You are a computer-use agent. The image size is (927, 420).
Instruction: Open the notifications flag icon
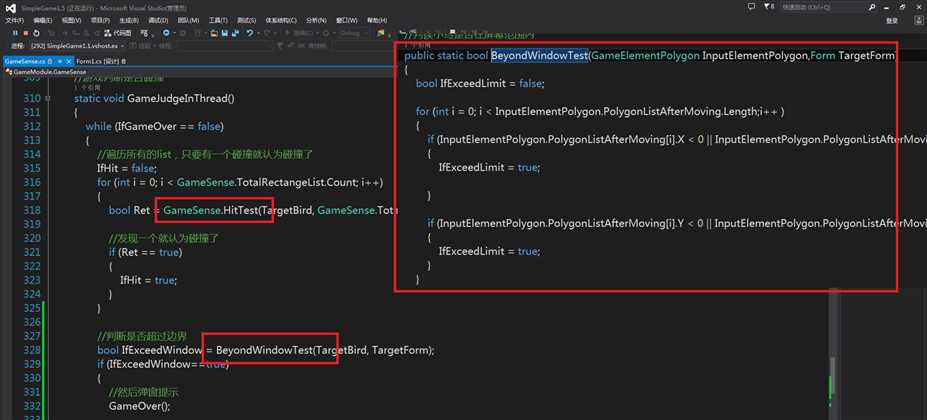pyautogui.click(x=767, y=7)
